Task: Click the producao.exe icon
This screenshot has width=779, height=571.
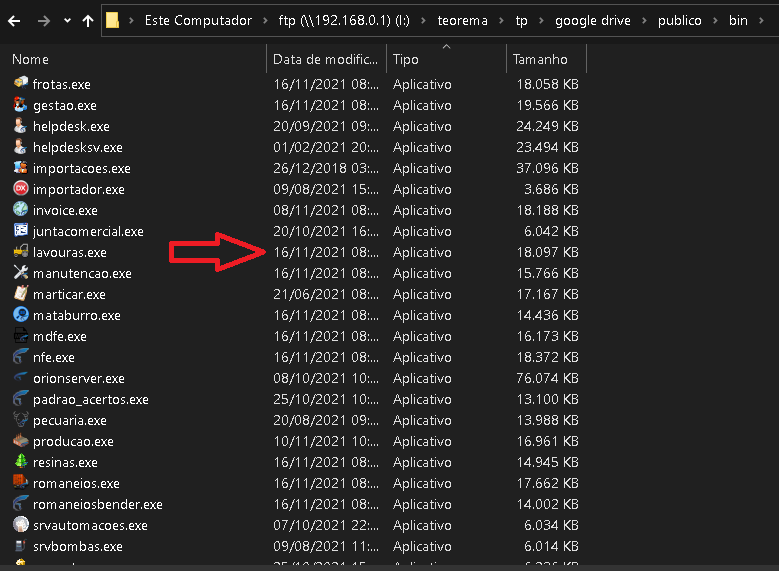Action: (21, 440)
